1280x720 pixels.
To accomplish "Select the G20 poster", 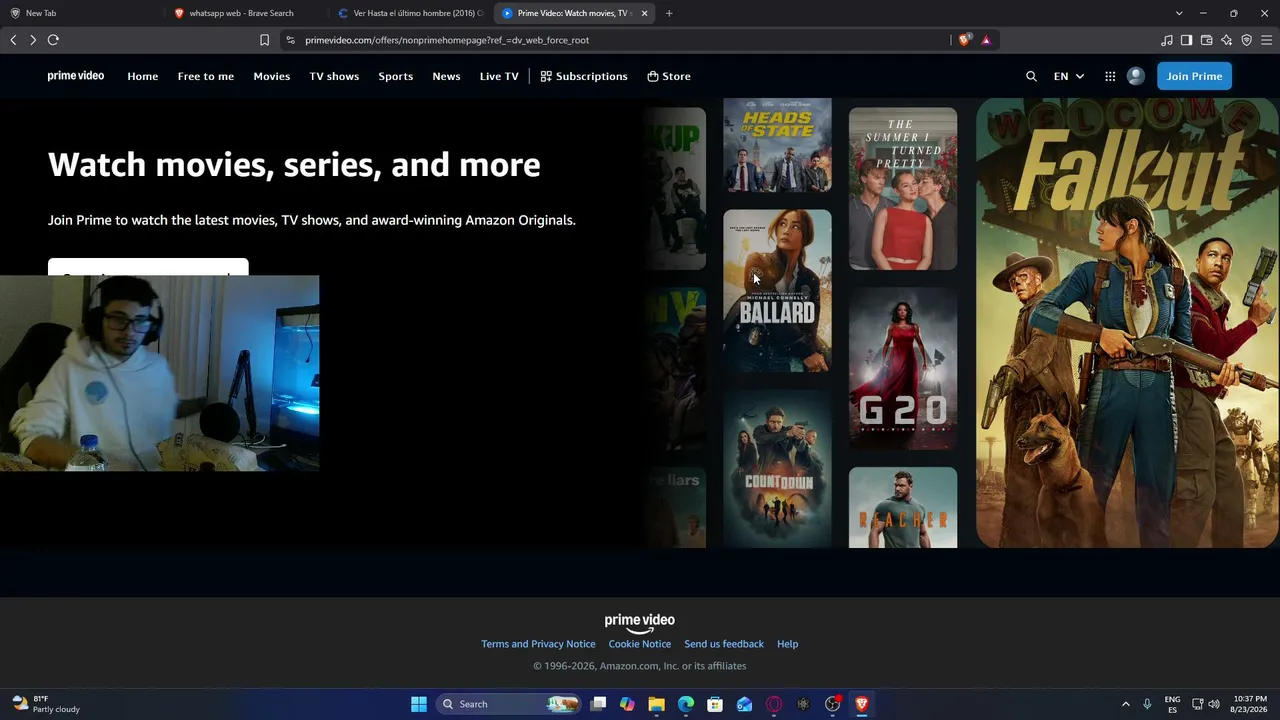I will click(903, 368).
